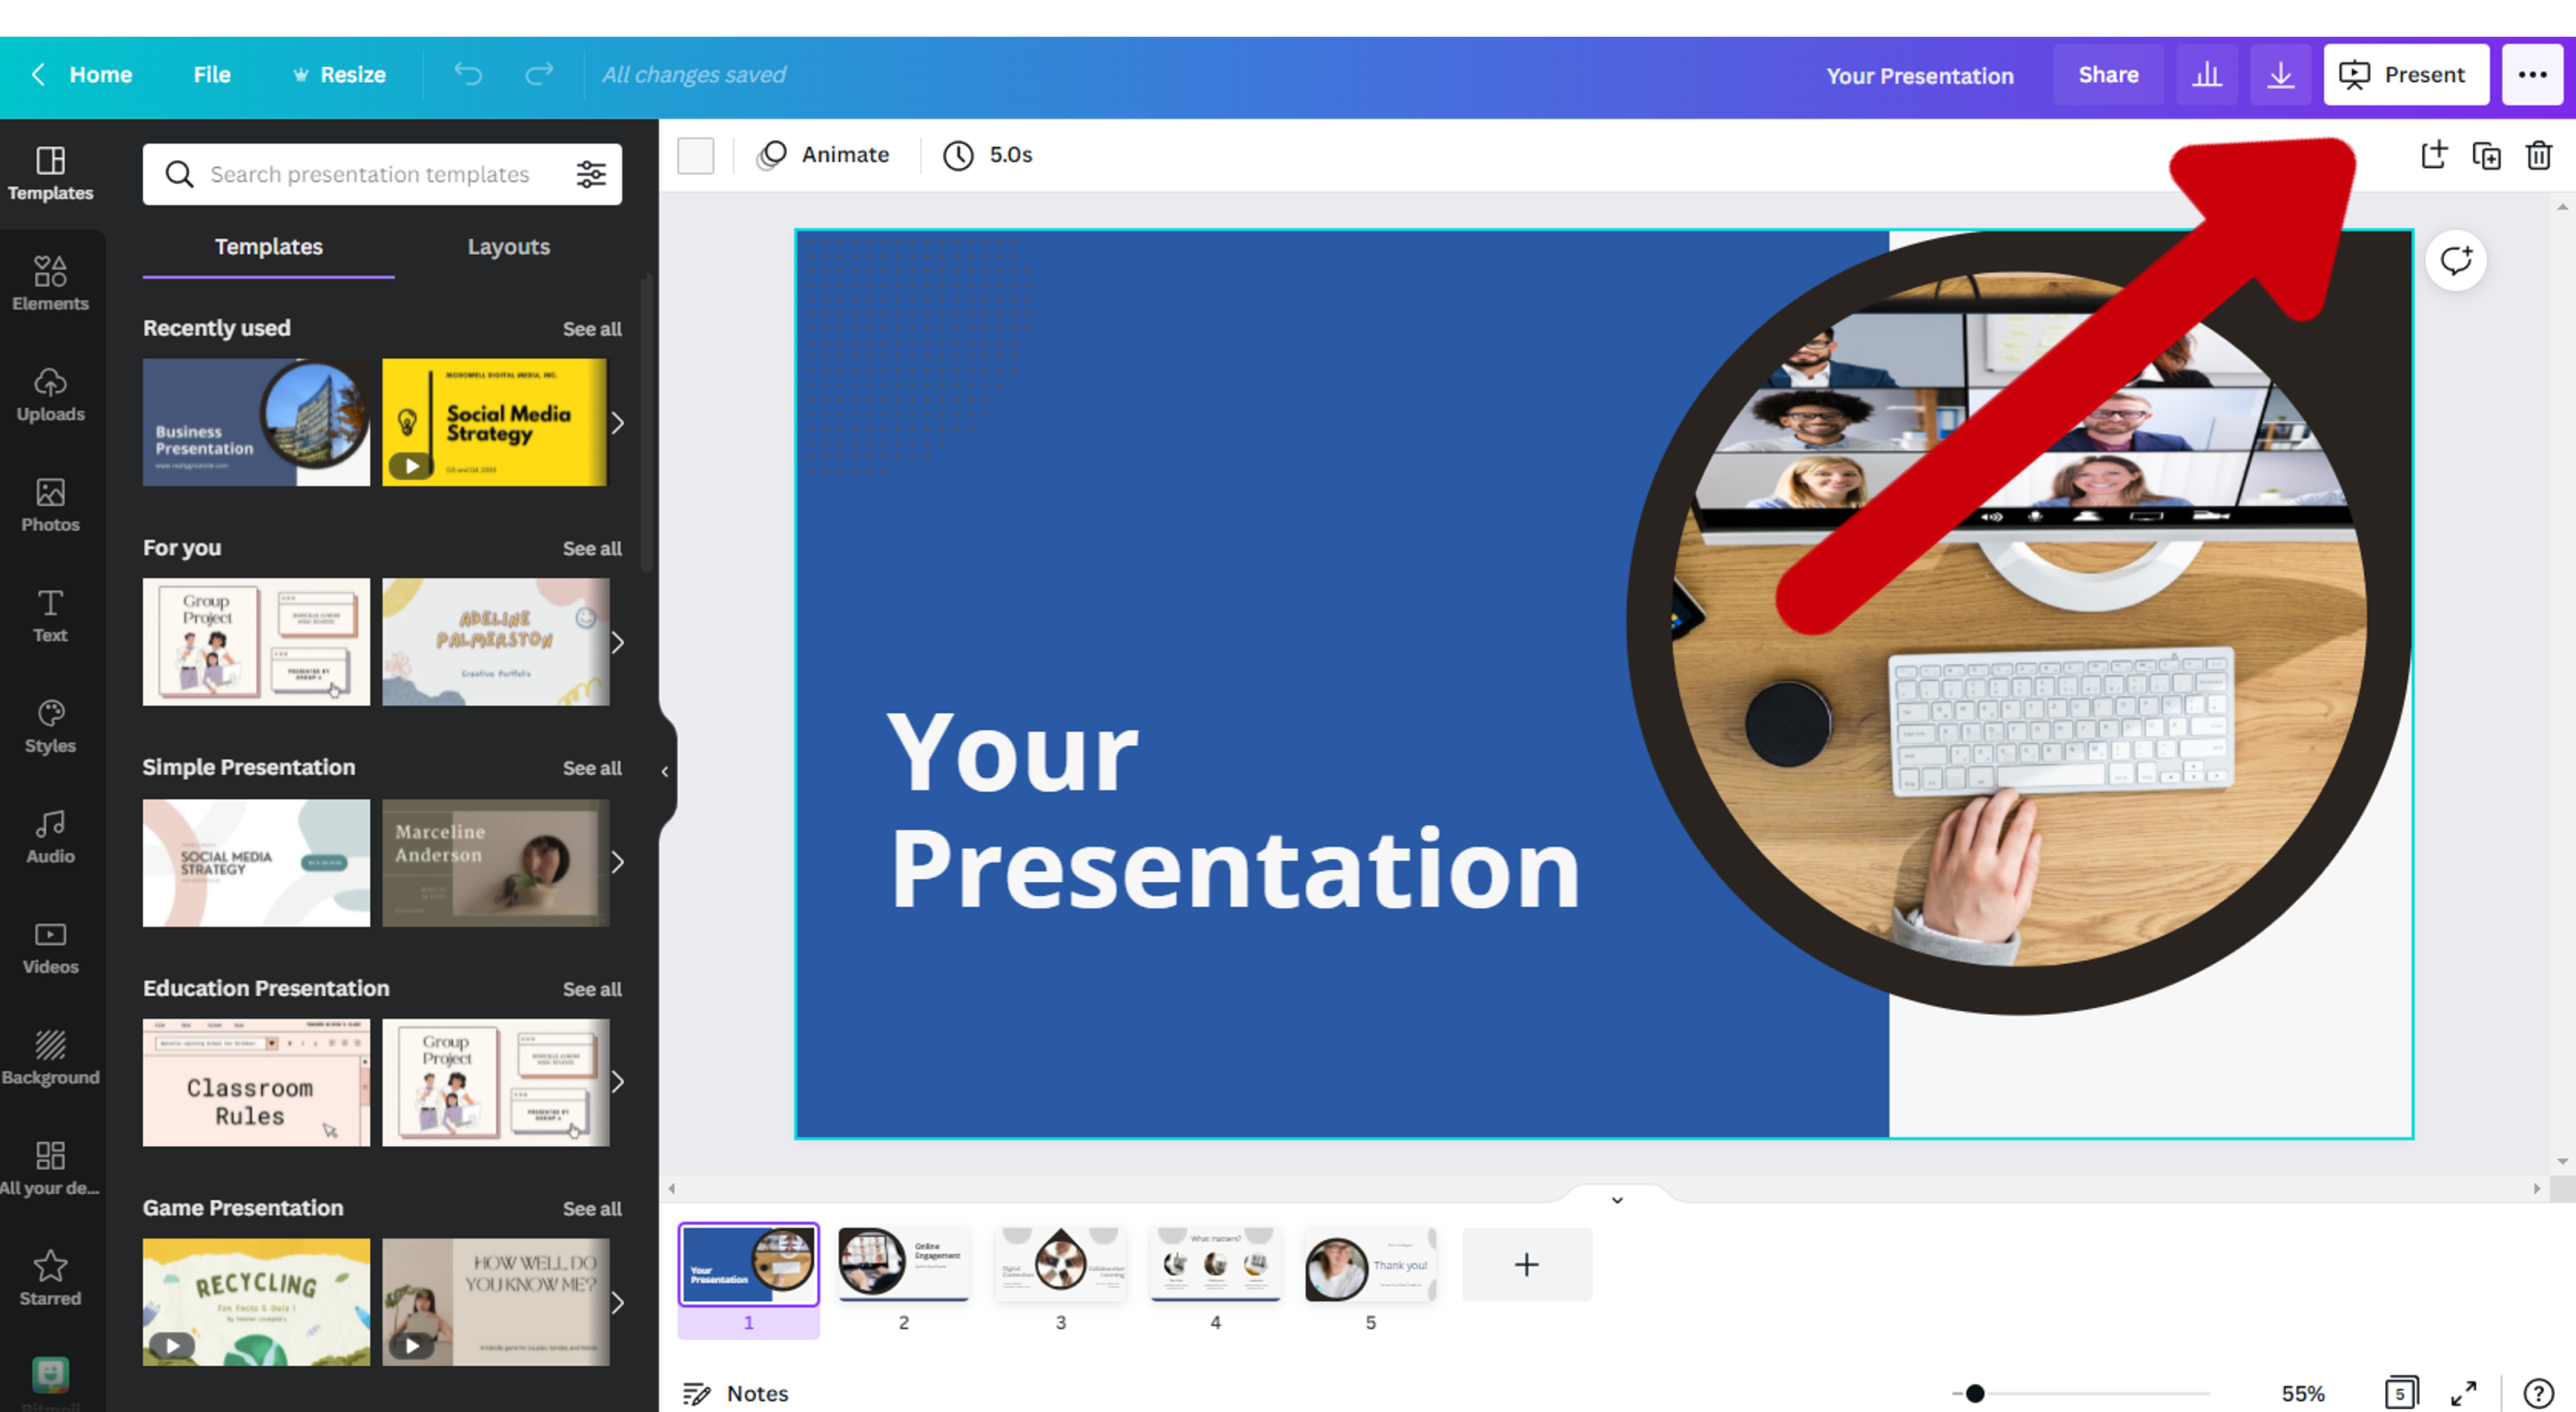Open the Elements sidebar panel

50,283
